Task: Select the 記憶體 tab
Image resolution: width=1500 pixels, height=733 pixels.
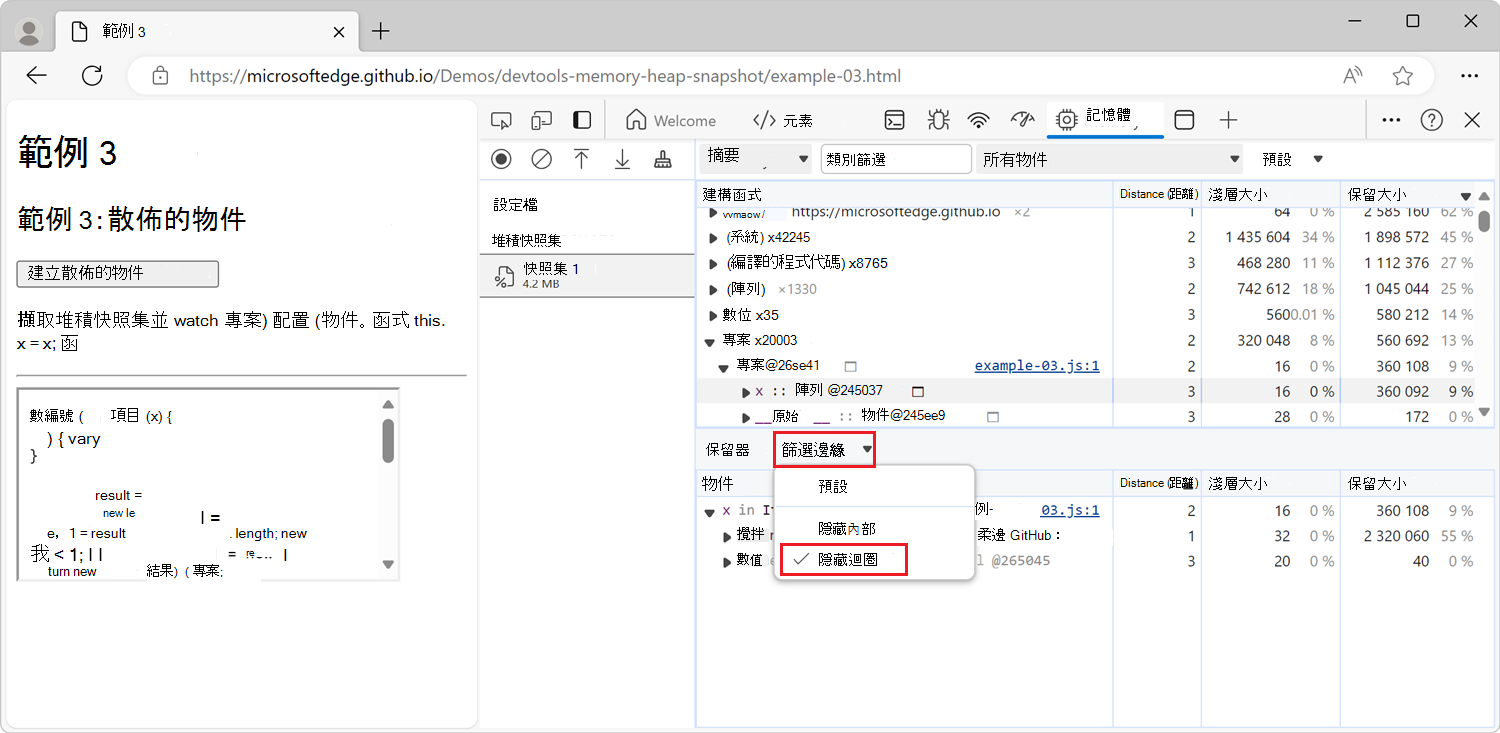Action: pyautogui.click(x=1105, y=120)
